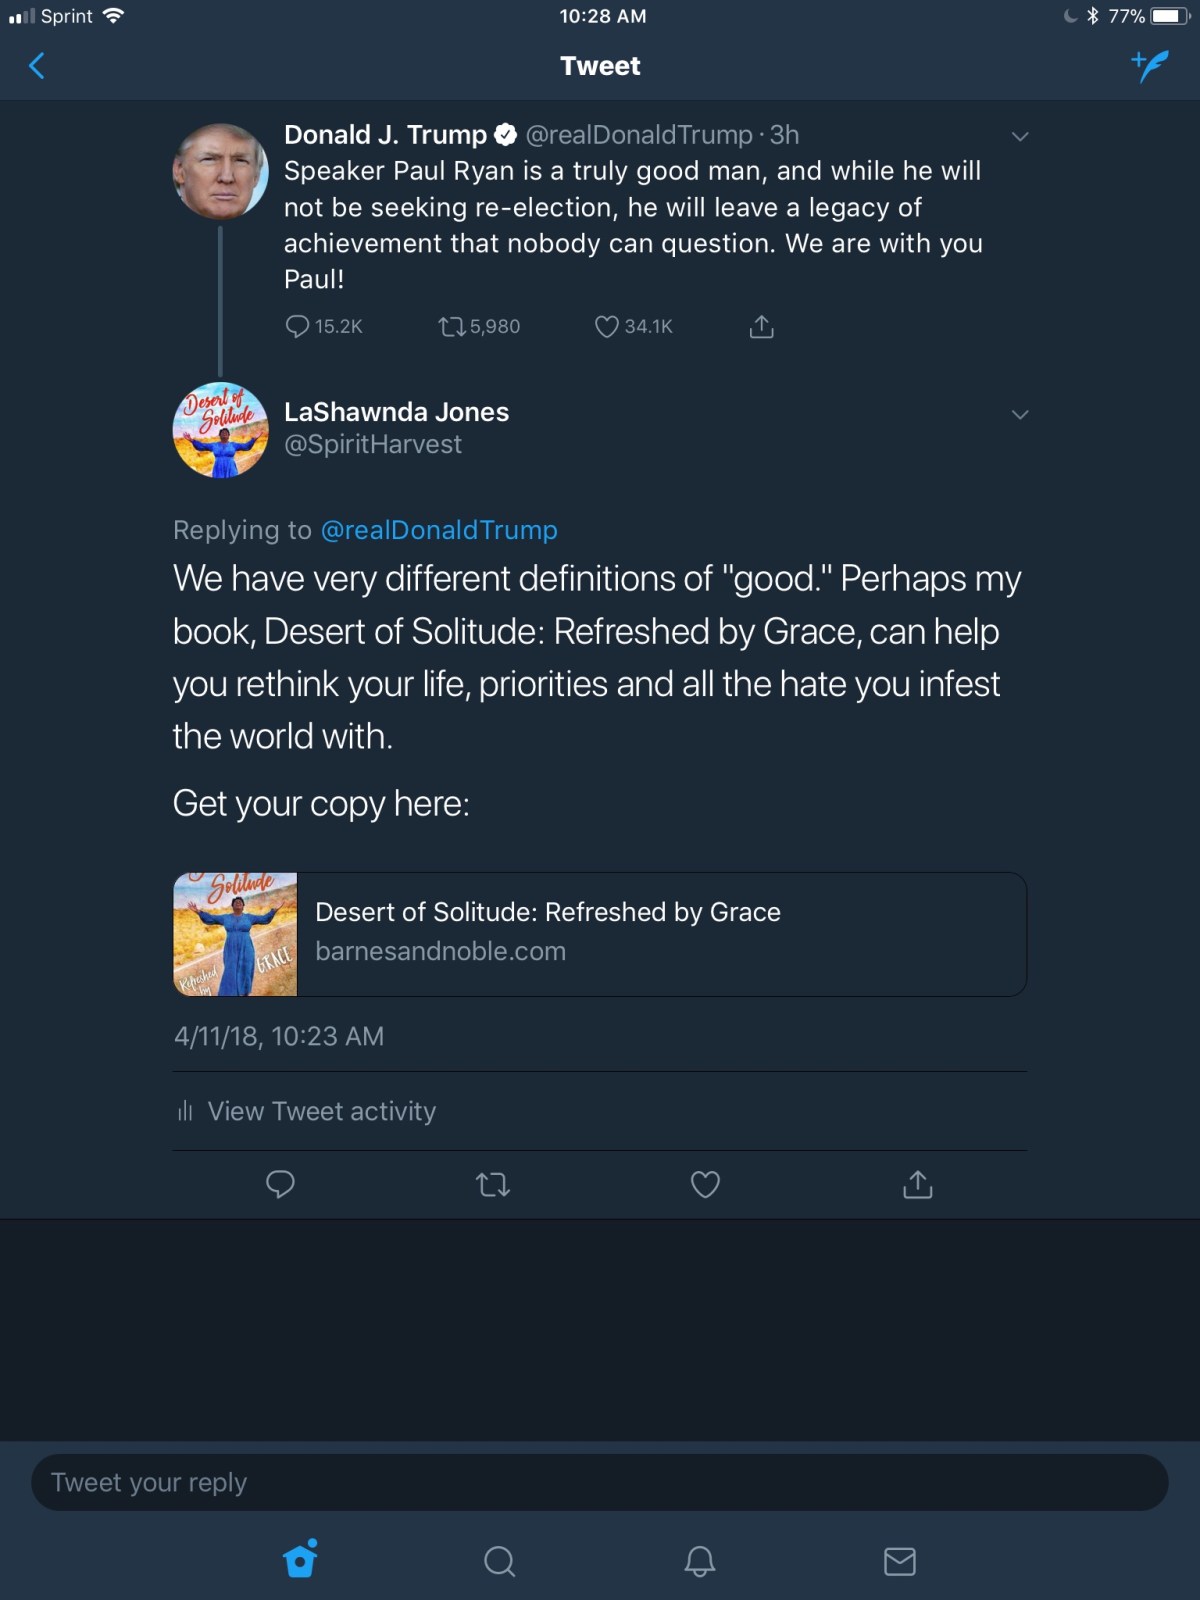Like LaShawnda Jones's tweet
The height and width of the screenshot is (1600, 1200).
705,1184
